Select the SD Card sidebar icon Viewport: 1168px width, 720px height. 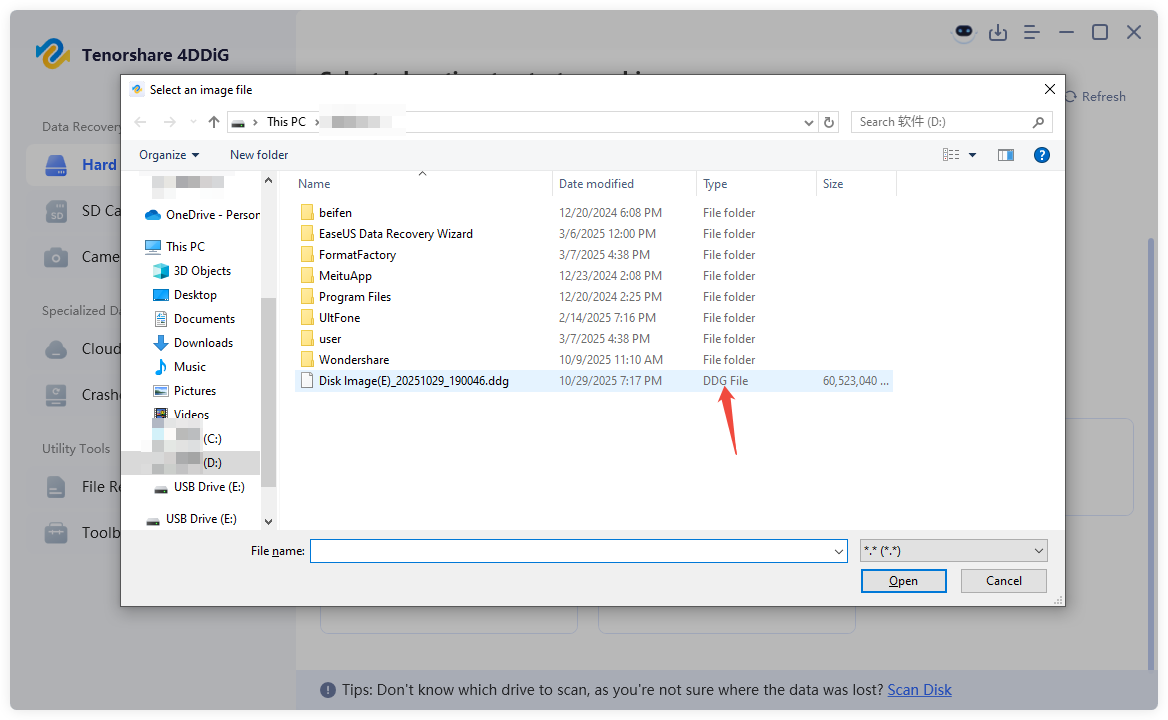click(x=56, y=211)
